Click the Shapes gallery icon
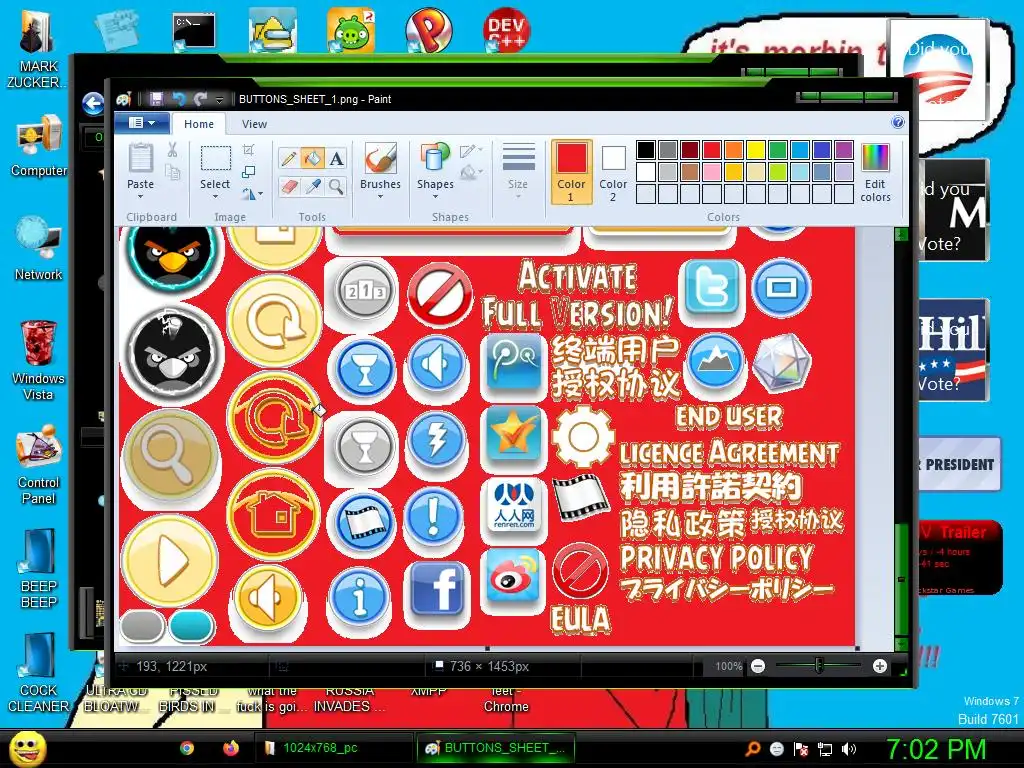1024x768 pixels. click(x=435, y=159)
